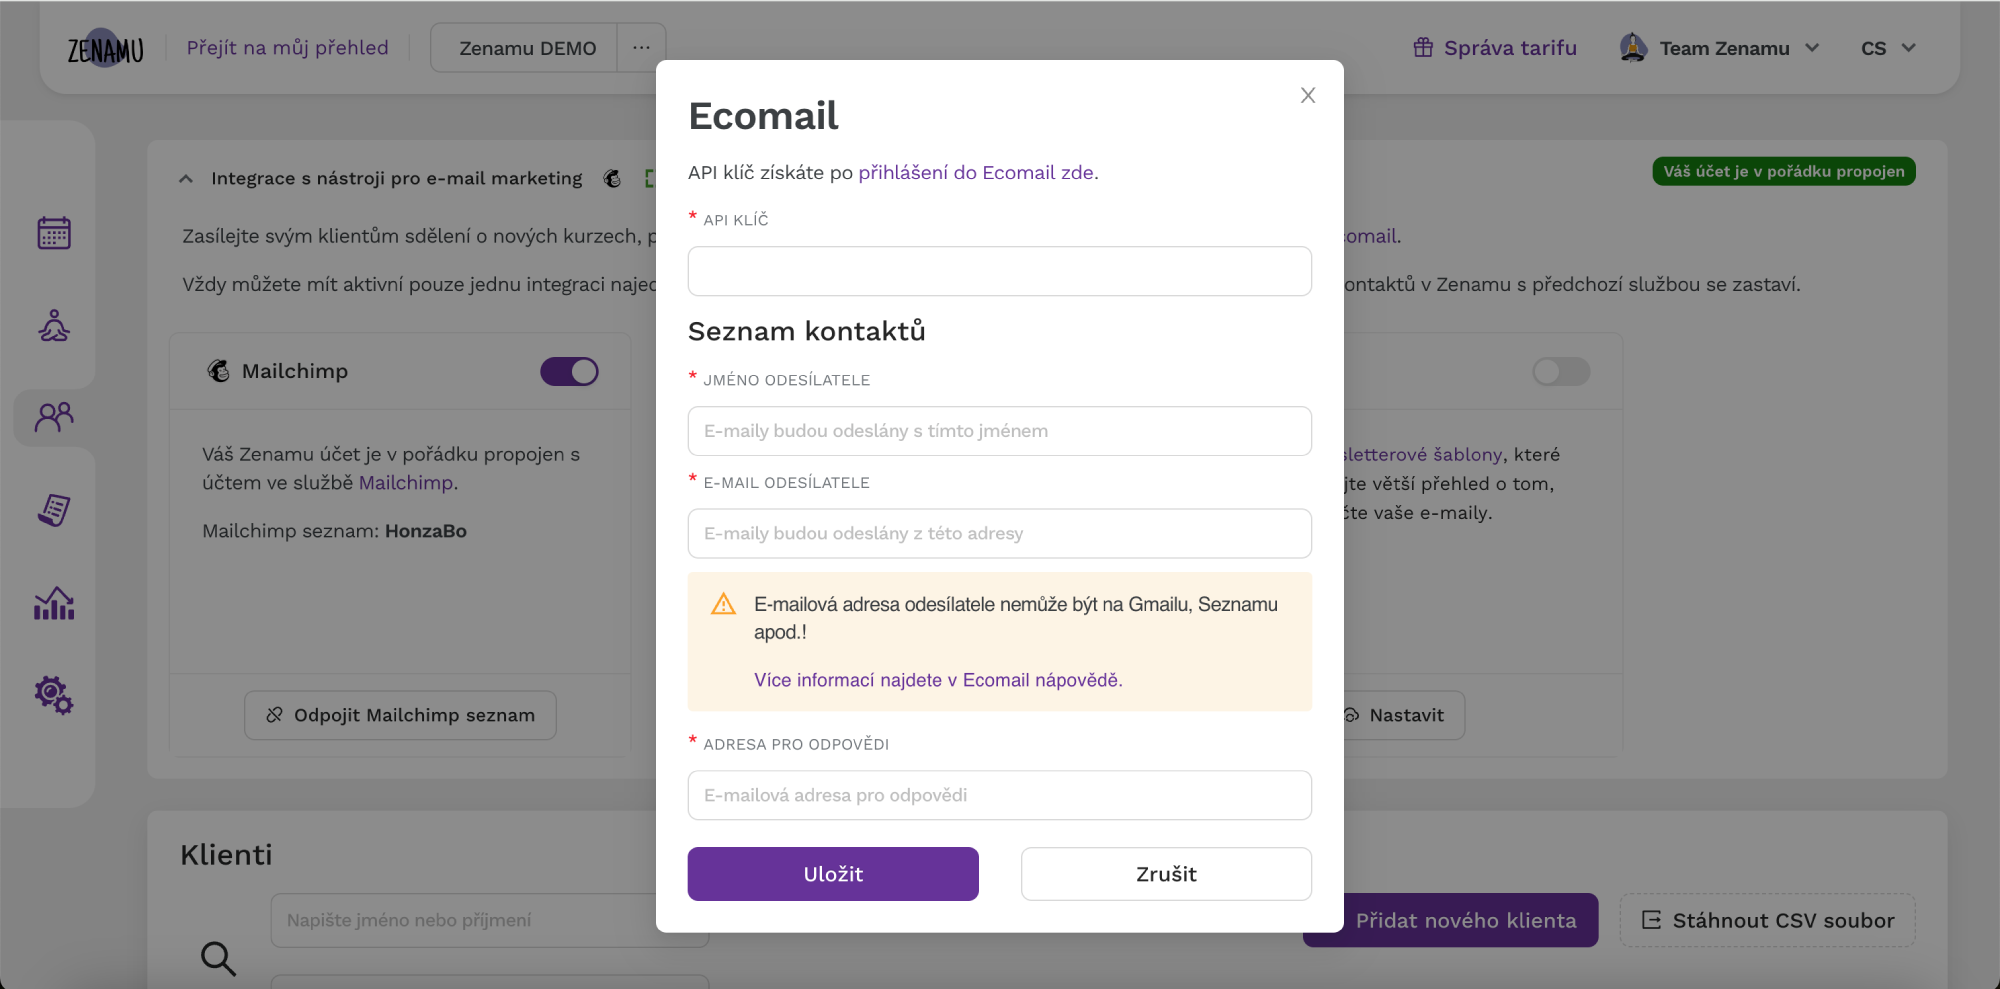Open the settings gears sidebar icon
Image resolution: width=2000 pixels, height=989 pixels.
pyautogui.click(x=54, y=695)
